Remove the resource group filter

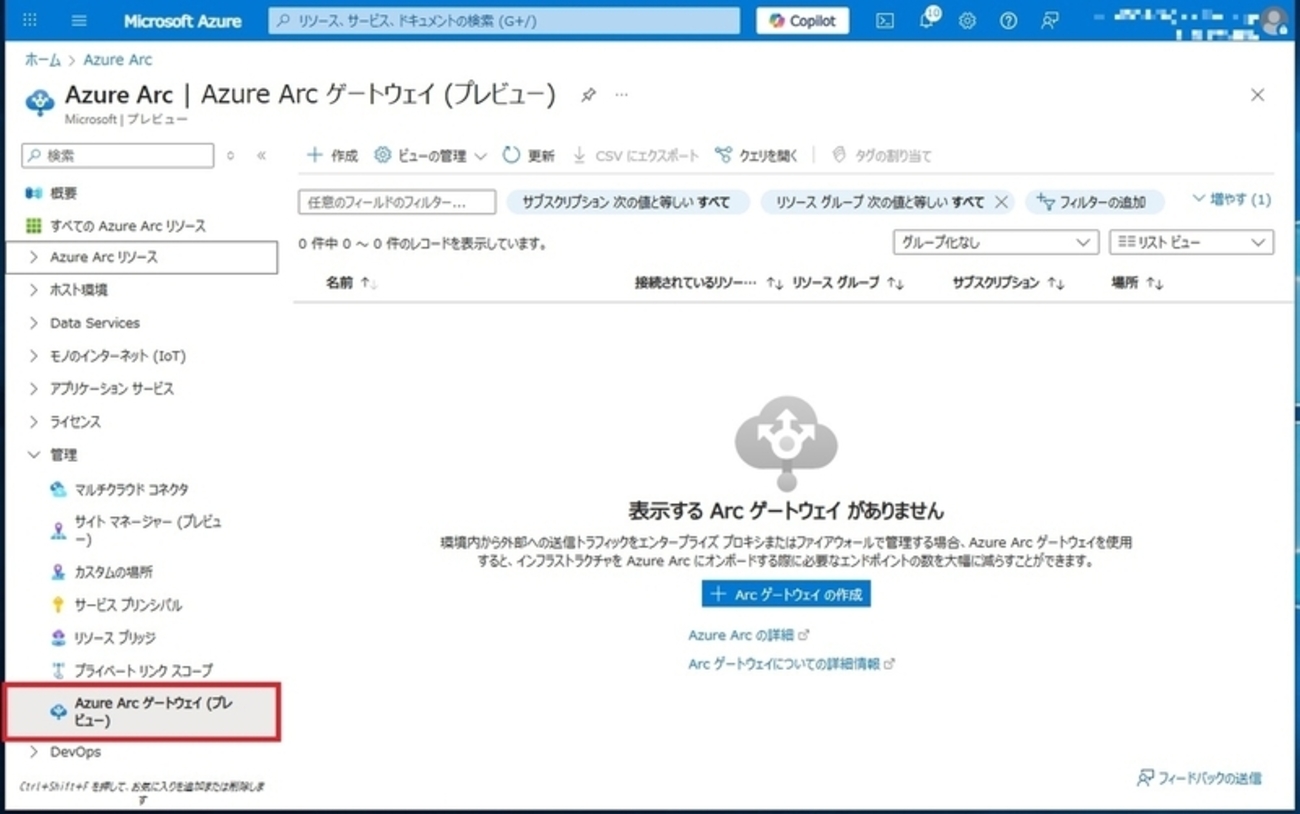click(x=1001, y=202)
